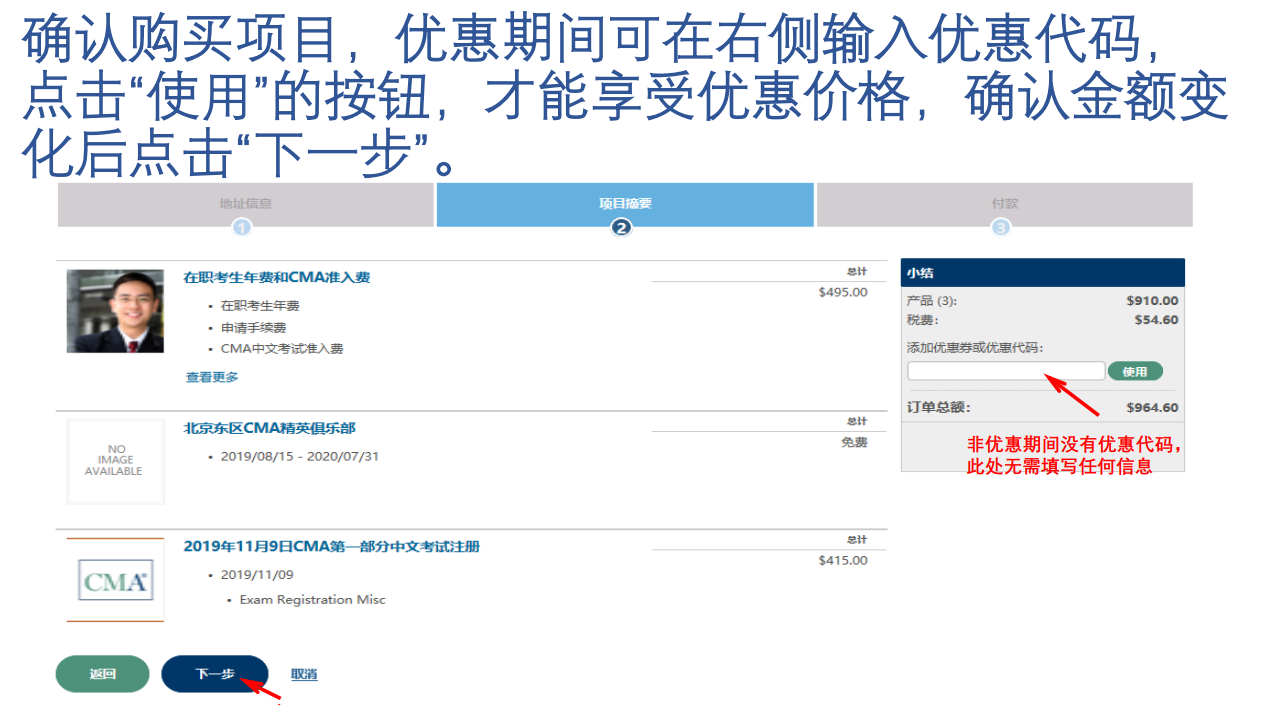Click the coupon code input field
The image size is (1277, 715).
[1005, 370]
